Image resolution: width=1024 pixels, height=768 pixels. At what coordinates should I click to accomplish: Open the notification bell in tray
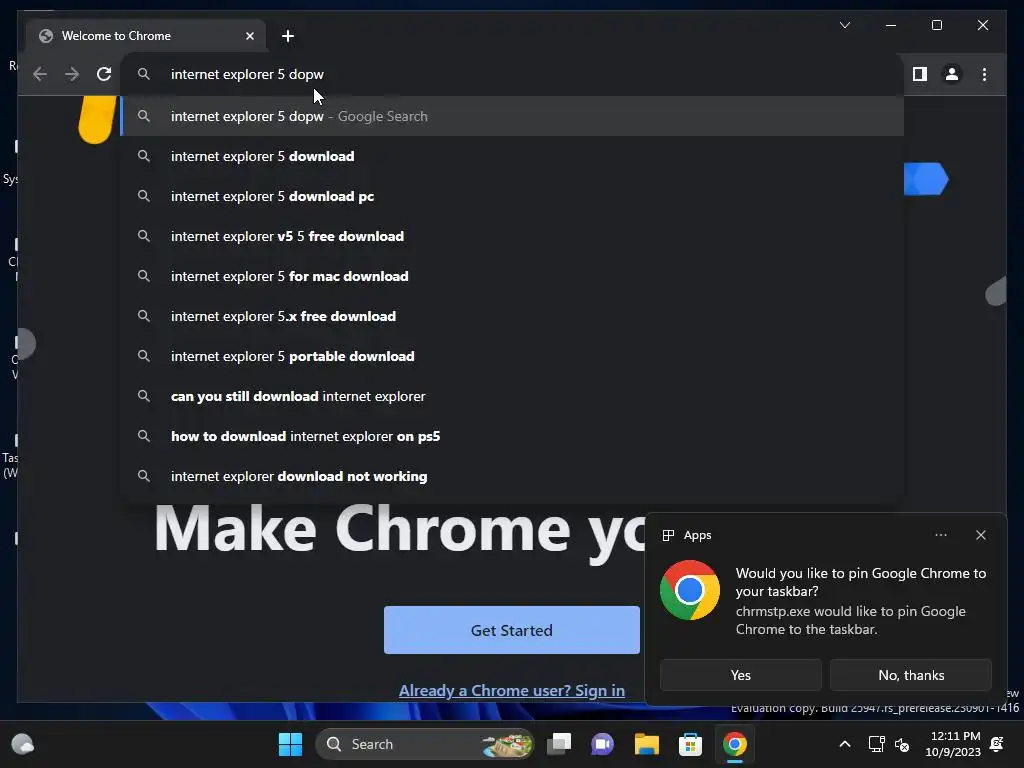pyautogui.click(x=997, y=744)
